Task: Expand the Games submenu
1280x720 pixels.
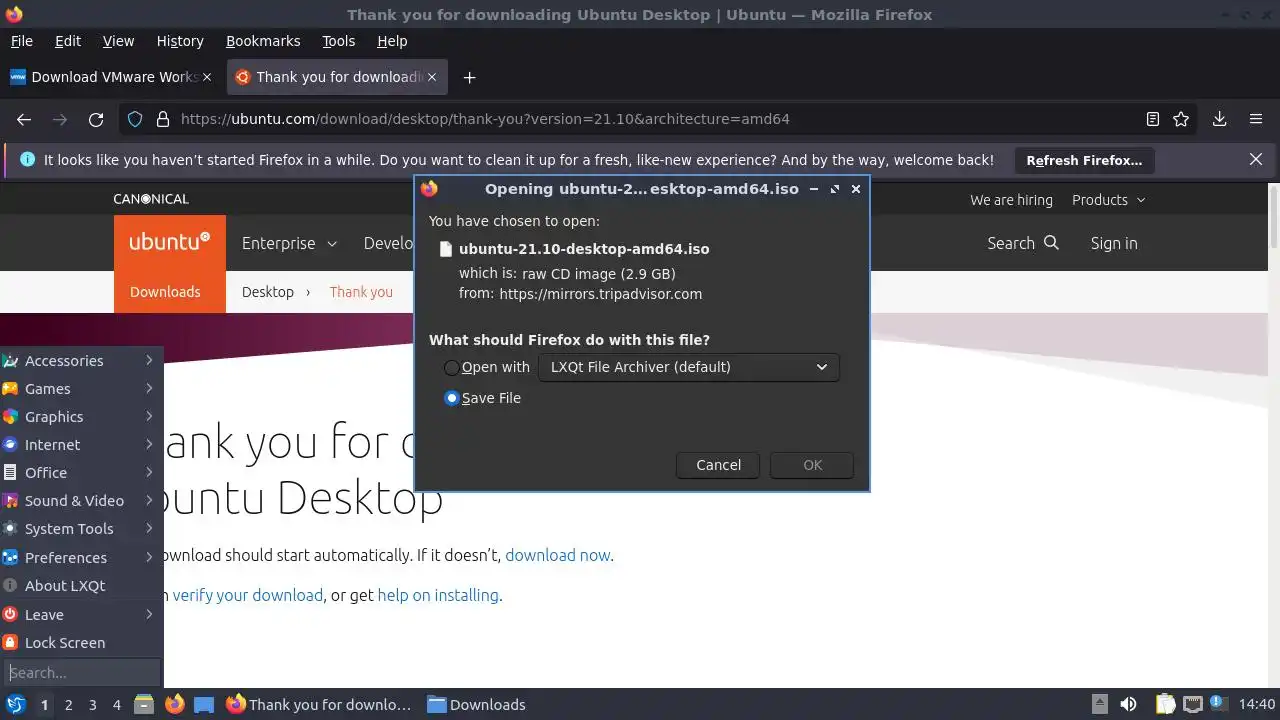Action: pyautogui.click(x=82, y=389)
